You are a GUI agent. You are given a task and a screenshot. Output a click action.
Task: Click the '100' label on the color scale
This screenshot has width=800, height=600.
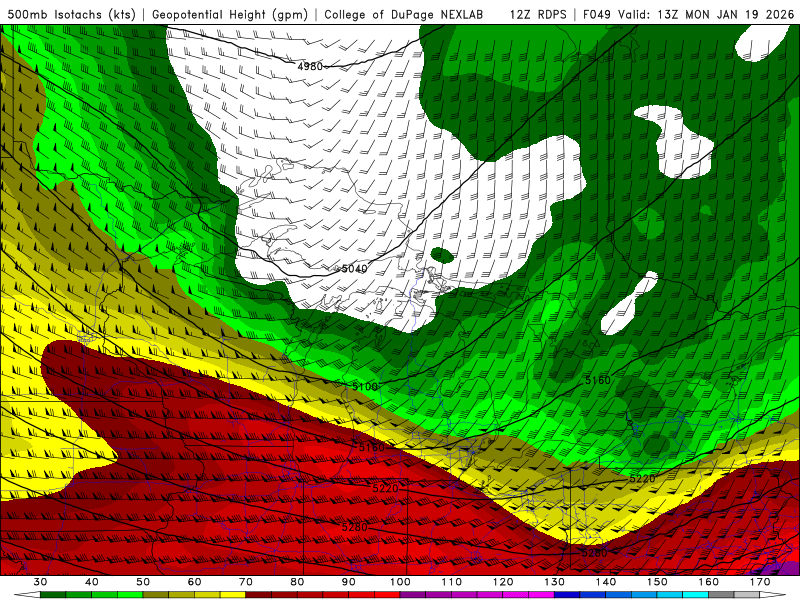(x=400, y=582)
